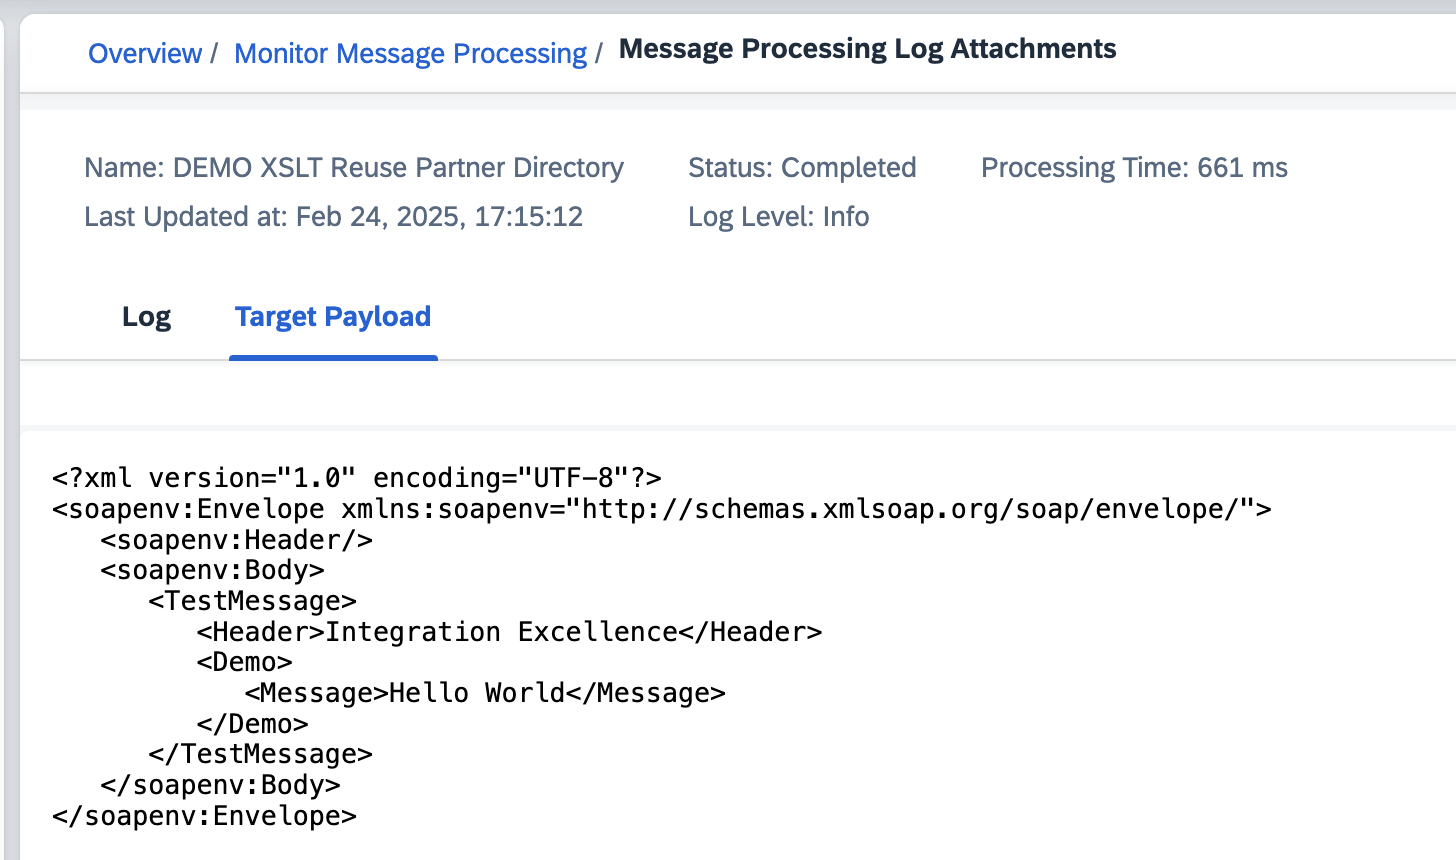This screenshot has height=860, width=1456.
Task: Click the Last Updated at timestamp
Action: pos(333,217)
